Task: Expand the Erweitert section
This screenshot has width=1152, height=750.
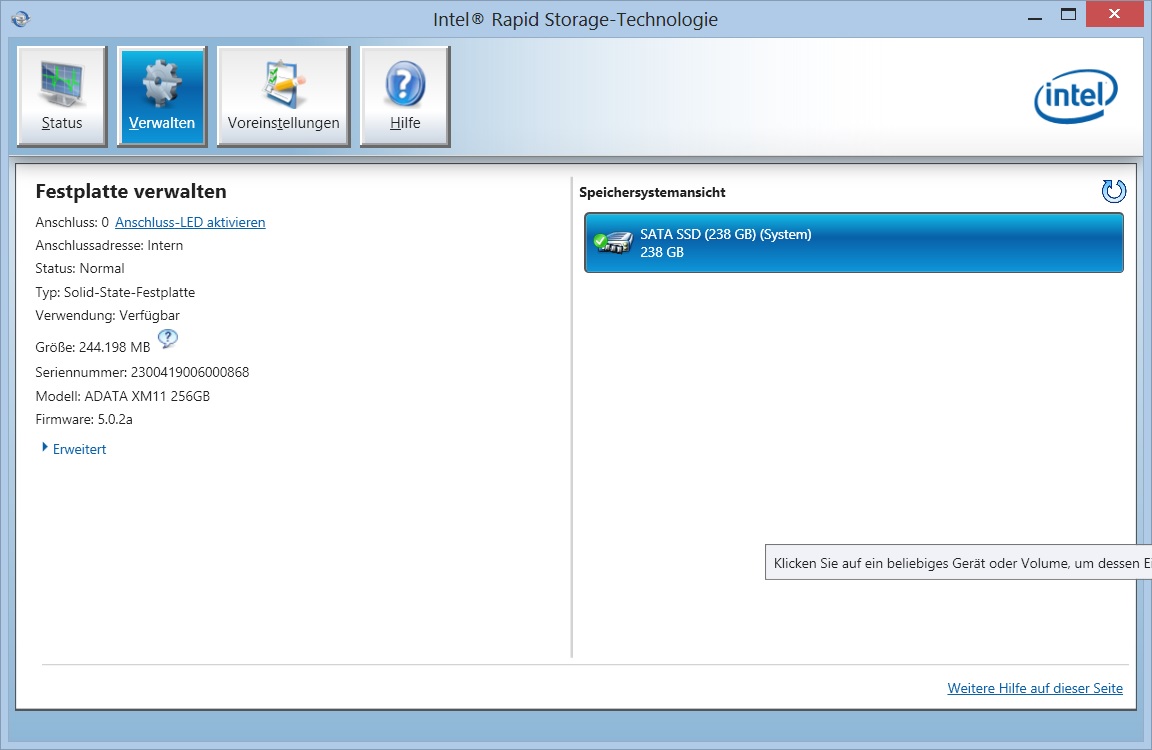Action: [74, 449]
